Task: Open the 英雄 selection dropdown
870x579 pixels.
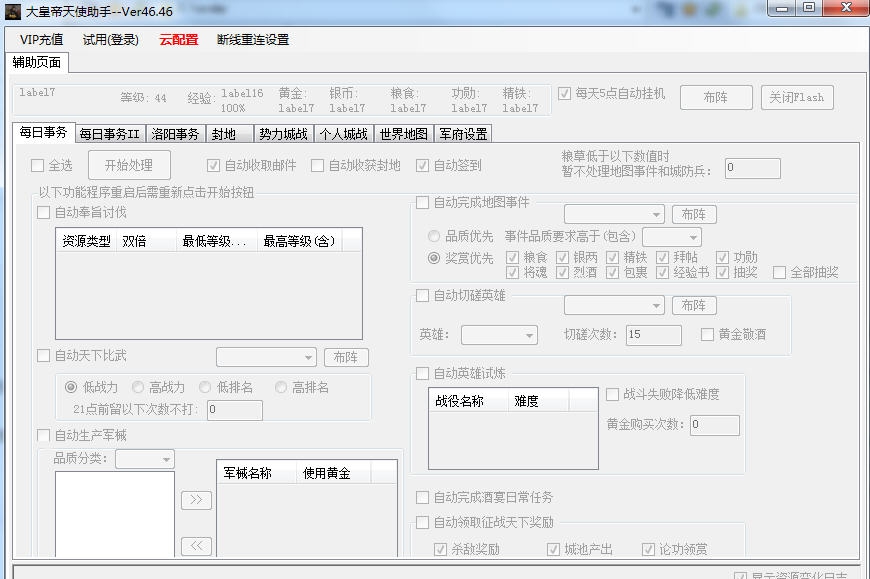Action: (x=500, y=335)
